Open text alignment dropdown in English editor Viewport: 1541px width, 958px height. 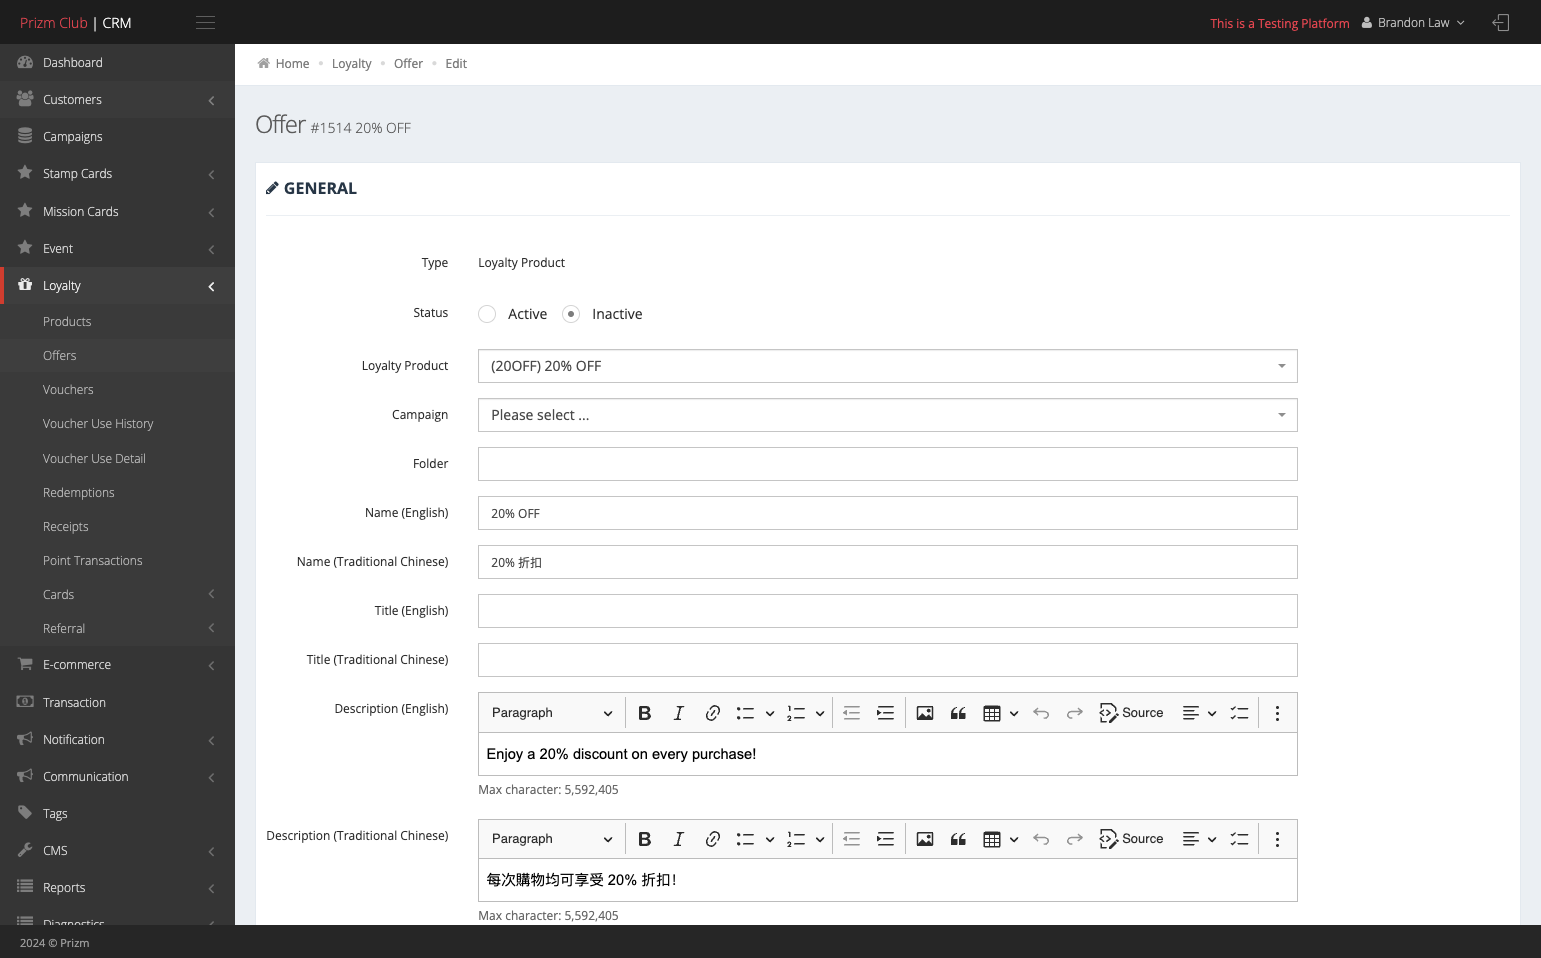1199,713
